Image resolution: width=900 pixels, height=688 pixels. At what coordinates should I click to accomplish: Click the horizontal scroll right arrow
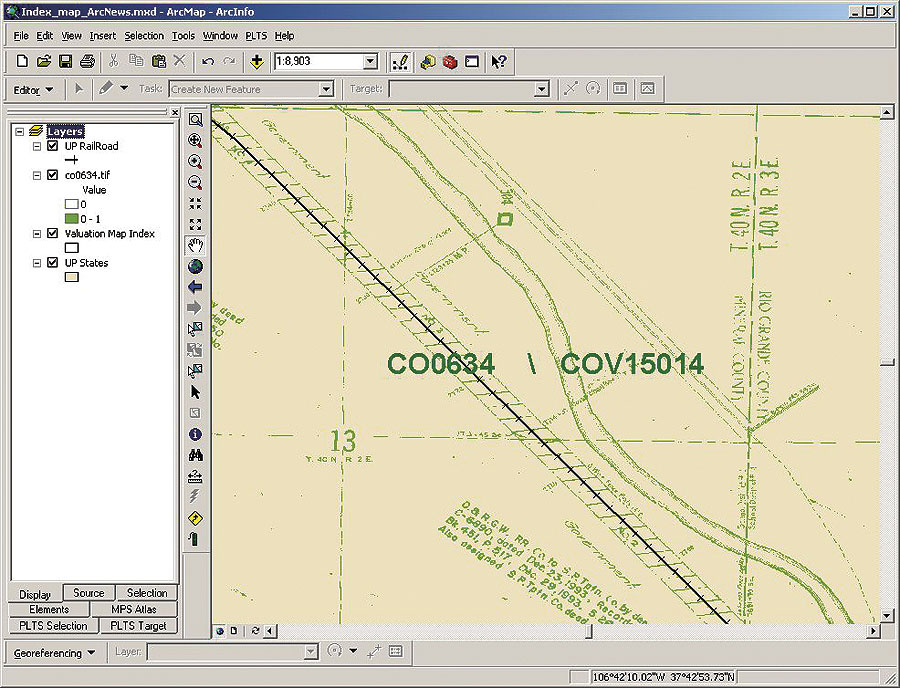[x=873, y=631]
